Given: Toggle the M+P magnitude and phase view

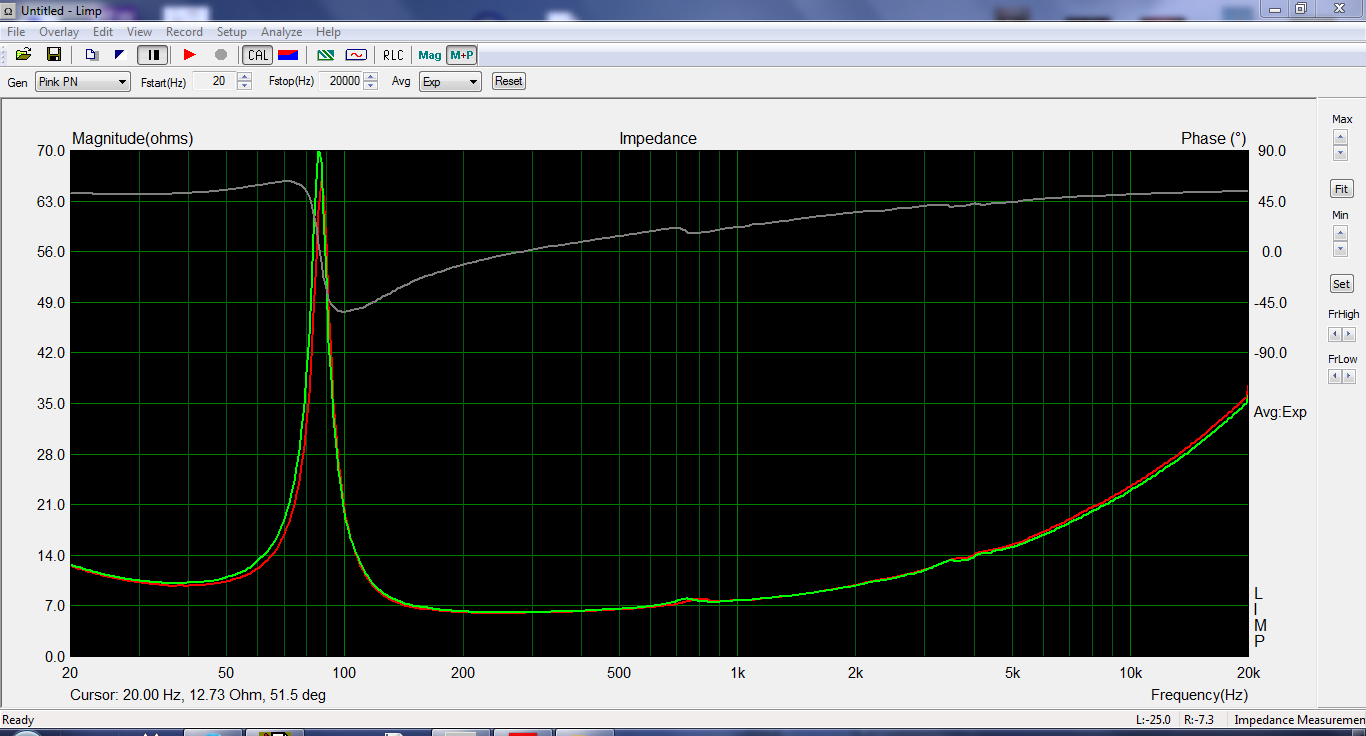Looking at the screenshot, I should pos(461,55).
